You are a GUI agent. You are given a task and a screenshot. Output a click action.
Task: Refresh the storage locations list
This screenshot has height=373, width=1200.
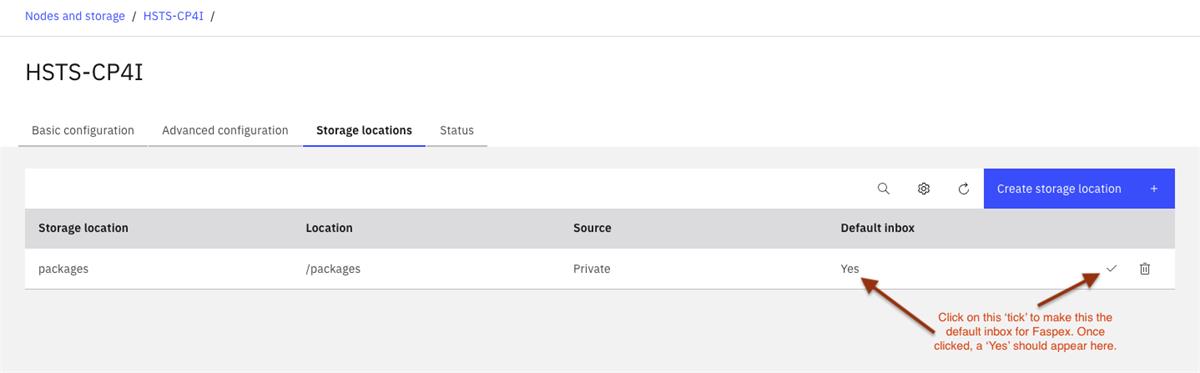coord(964,188)
